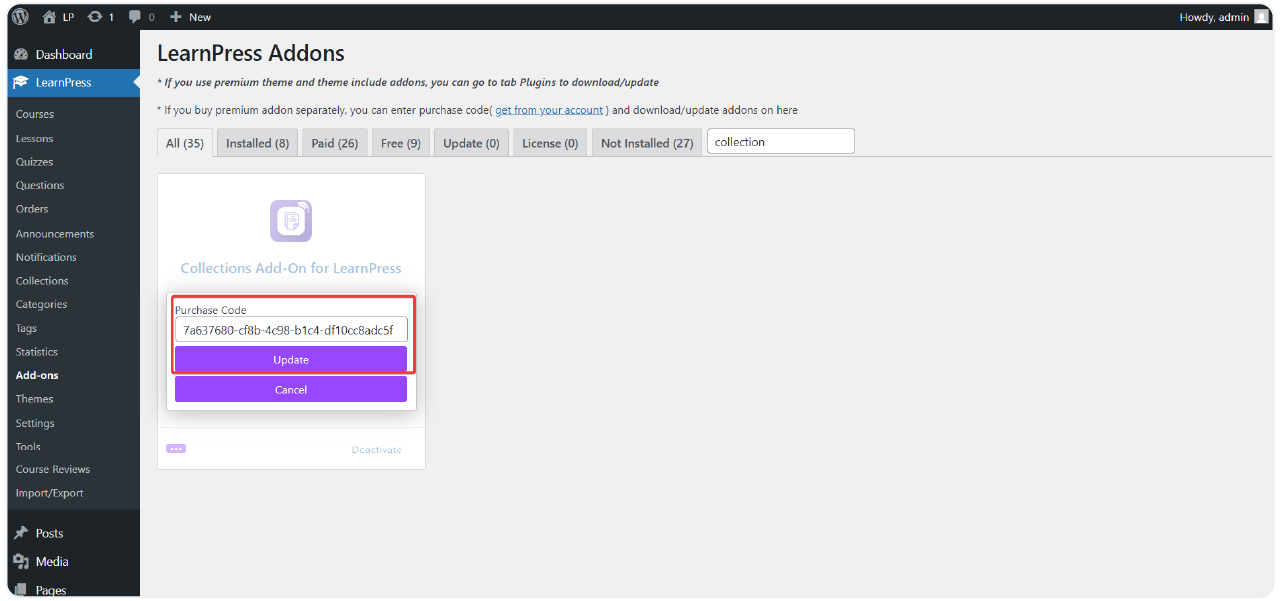Go to Courses submenu

(x=35, y=114)
